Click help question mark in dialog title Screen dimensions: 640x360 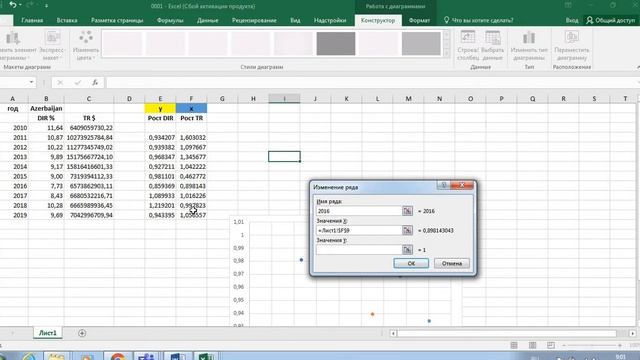[443, 185]
